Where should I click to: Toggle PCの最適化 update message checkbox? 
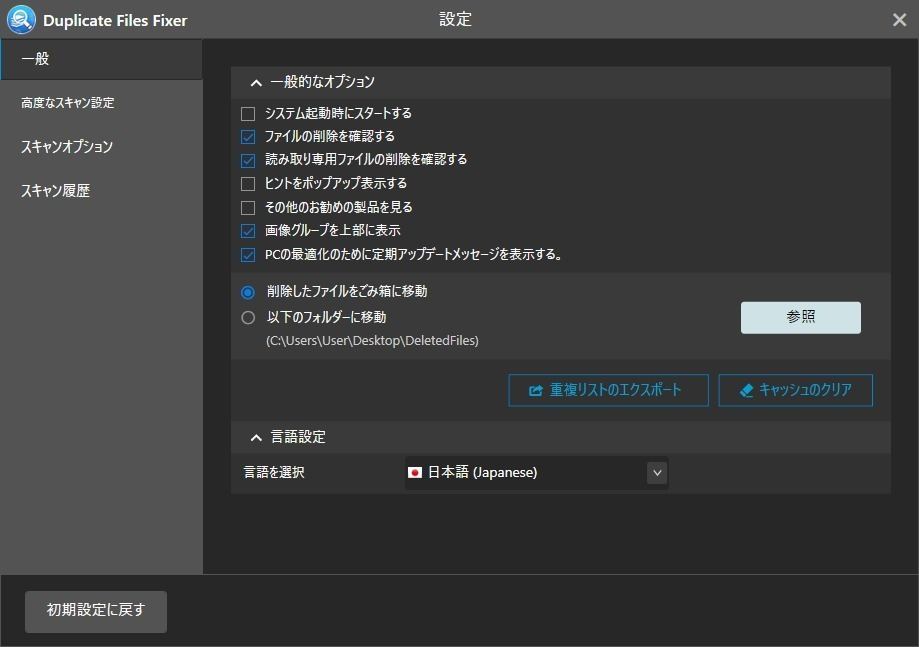coord(248,255)
